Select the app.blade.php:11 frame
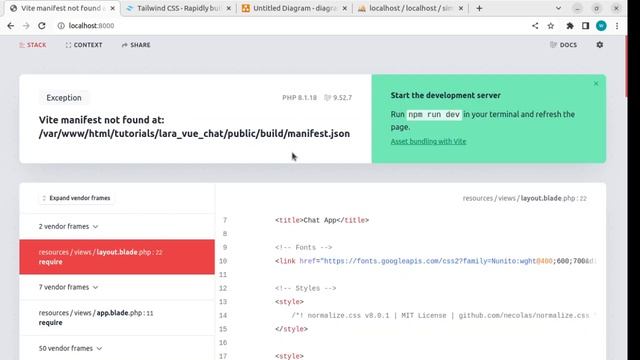The image size is (640, 360). (117, 318)
